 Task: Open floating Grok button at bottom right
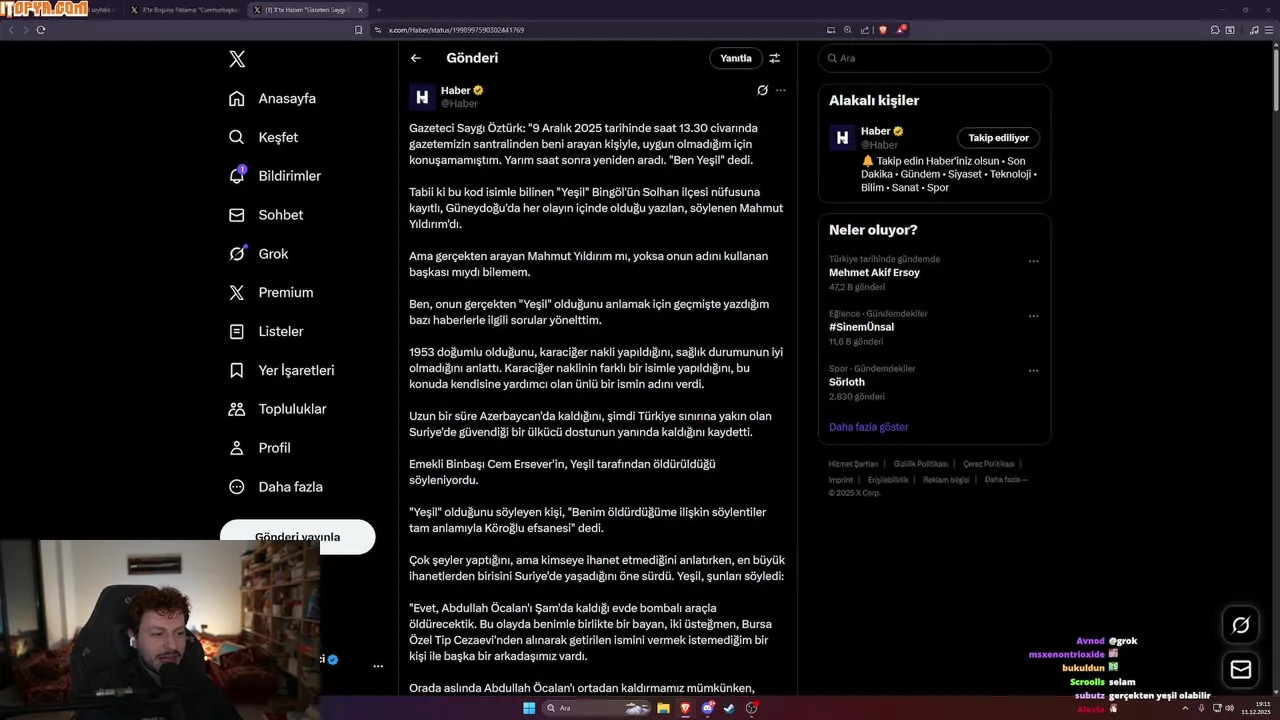(x=1241, y=625)
